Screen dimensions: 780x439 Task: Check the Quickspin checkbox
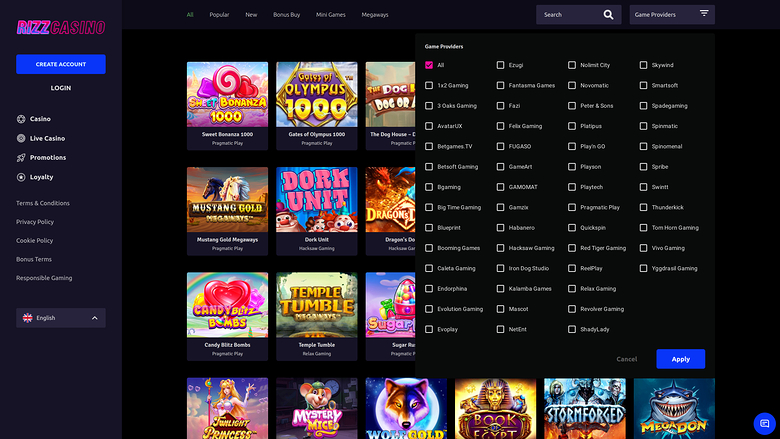pos(572,228)
